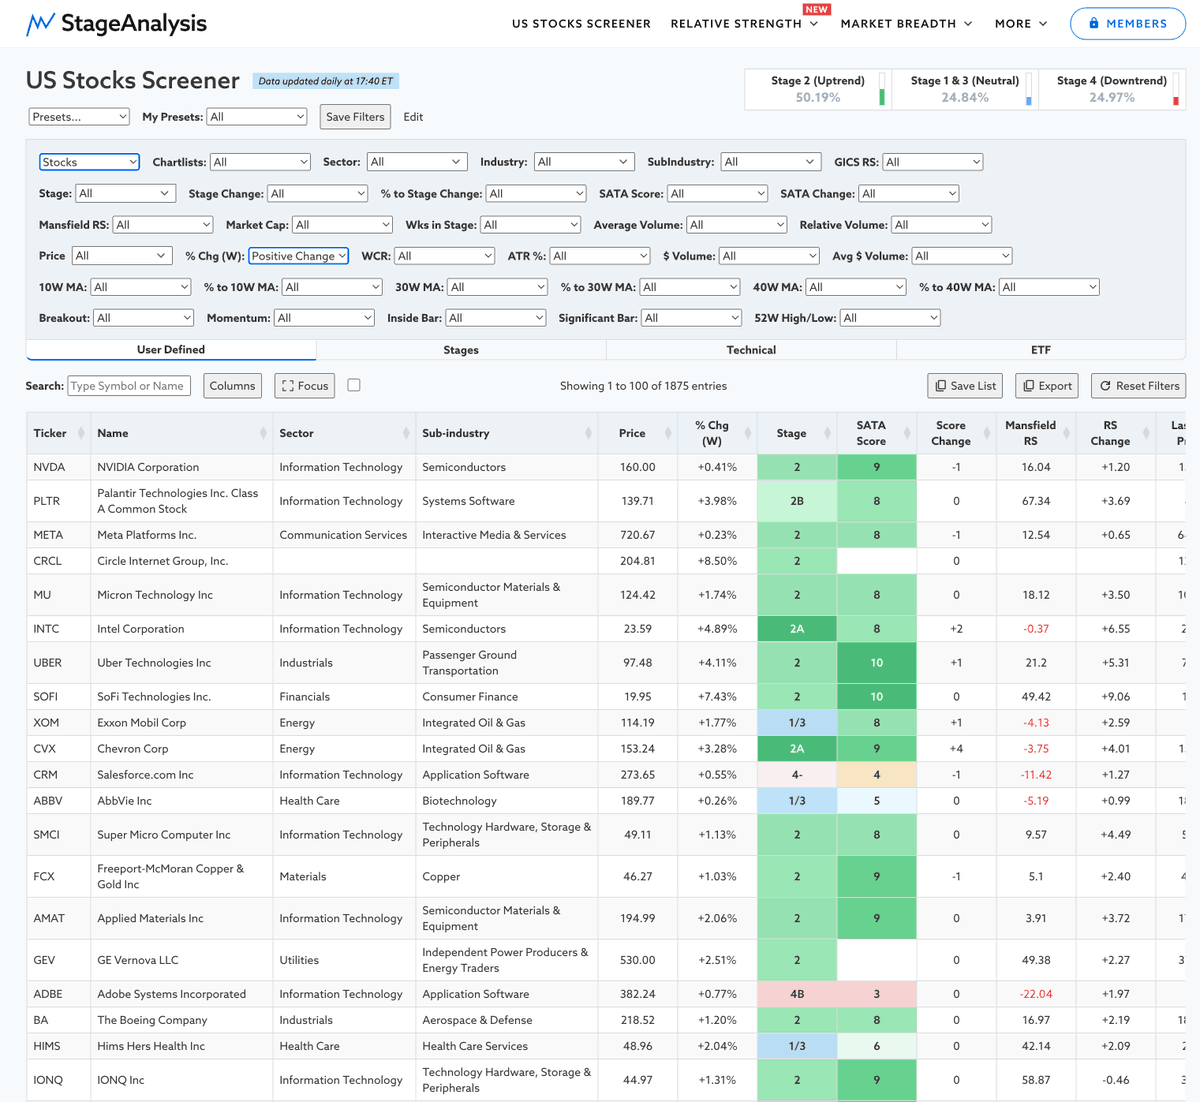The height and width of the screenshot is (1102, 1200).
Task: Switch to the Stages tab
Action: pos(461,350)
